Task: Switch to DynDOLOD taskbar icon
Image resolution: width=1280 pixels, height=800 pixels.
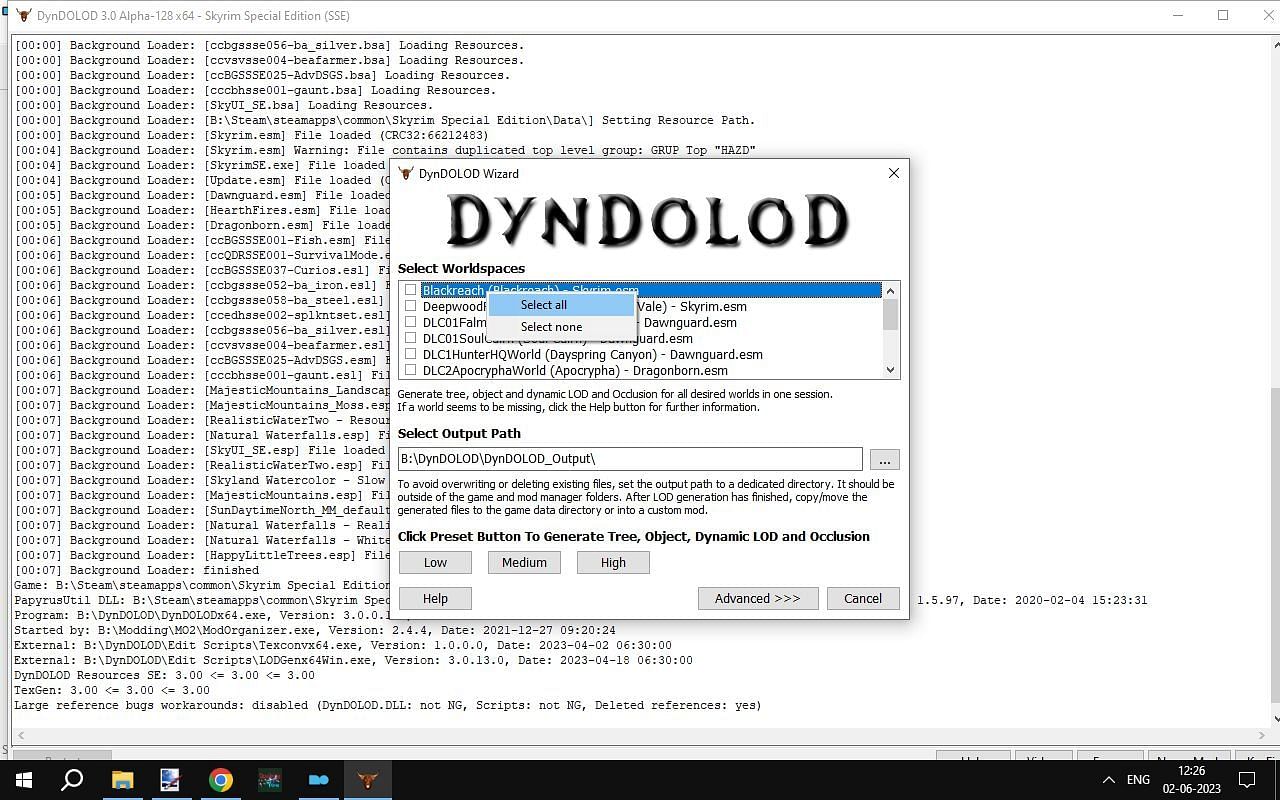Action: coord(367,780)
